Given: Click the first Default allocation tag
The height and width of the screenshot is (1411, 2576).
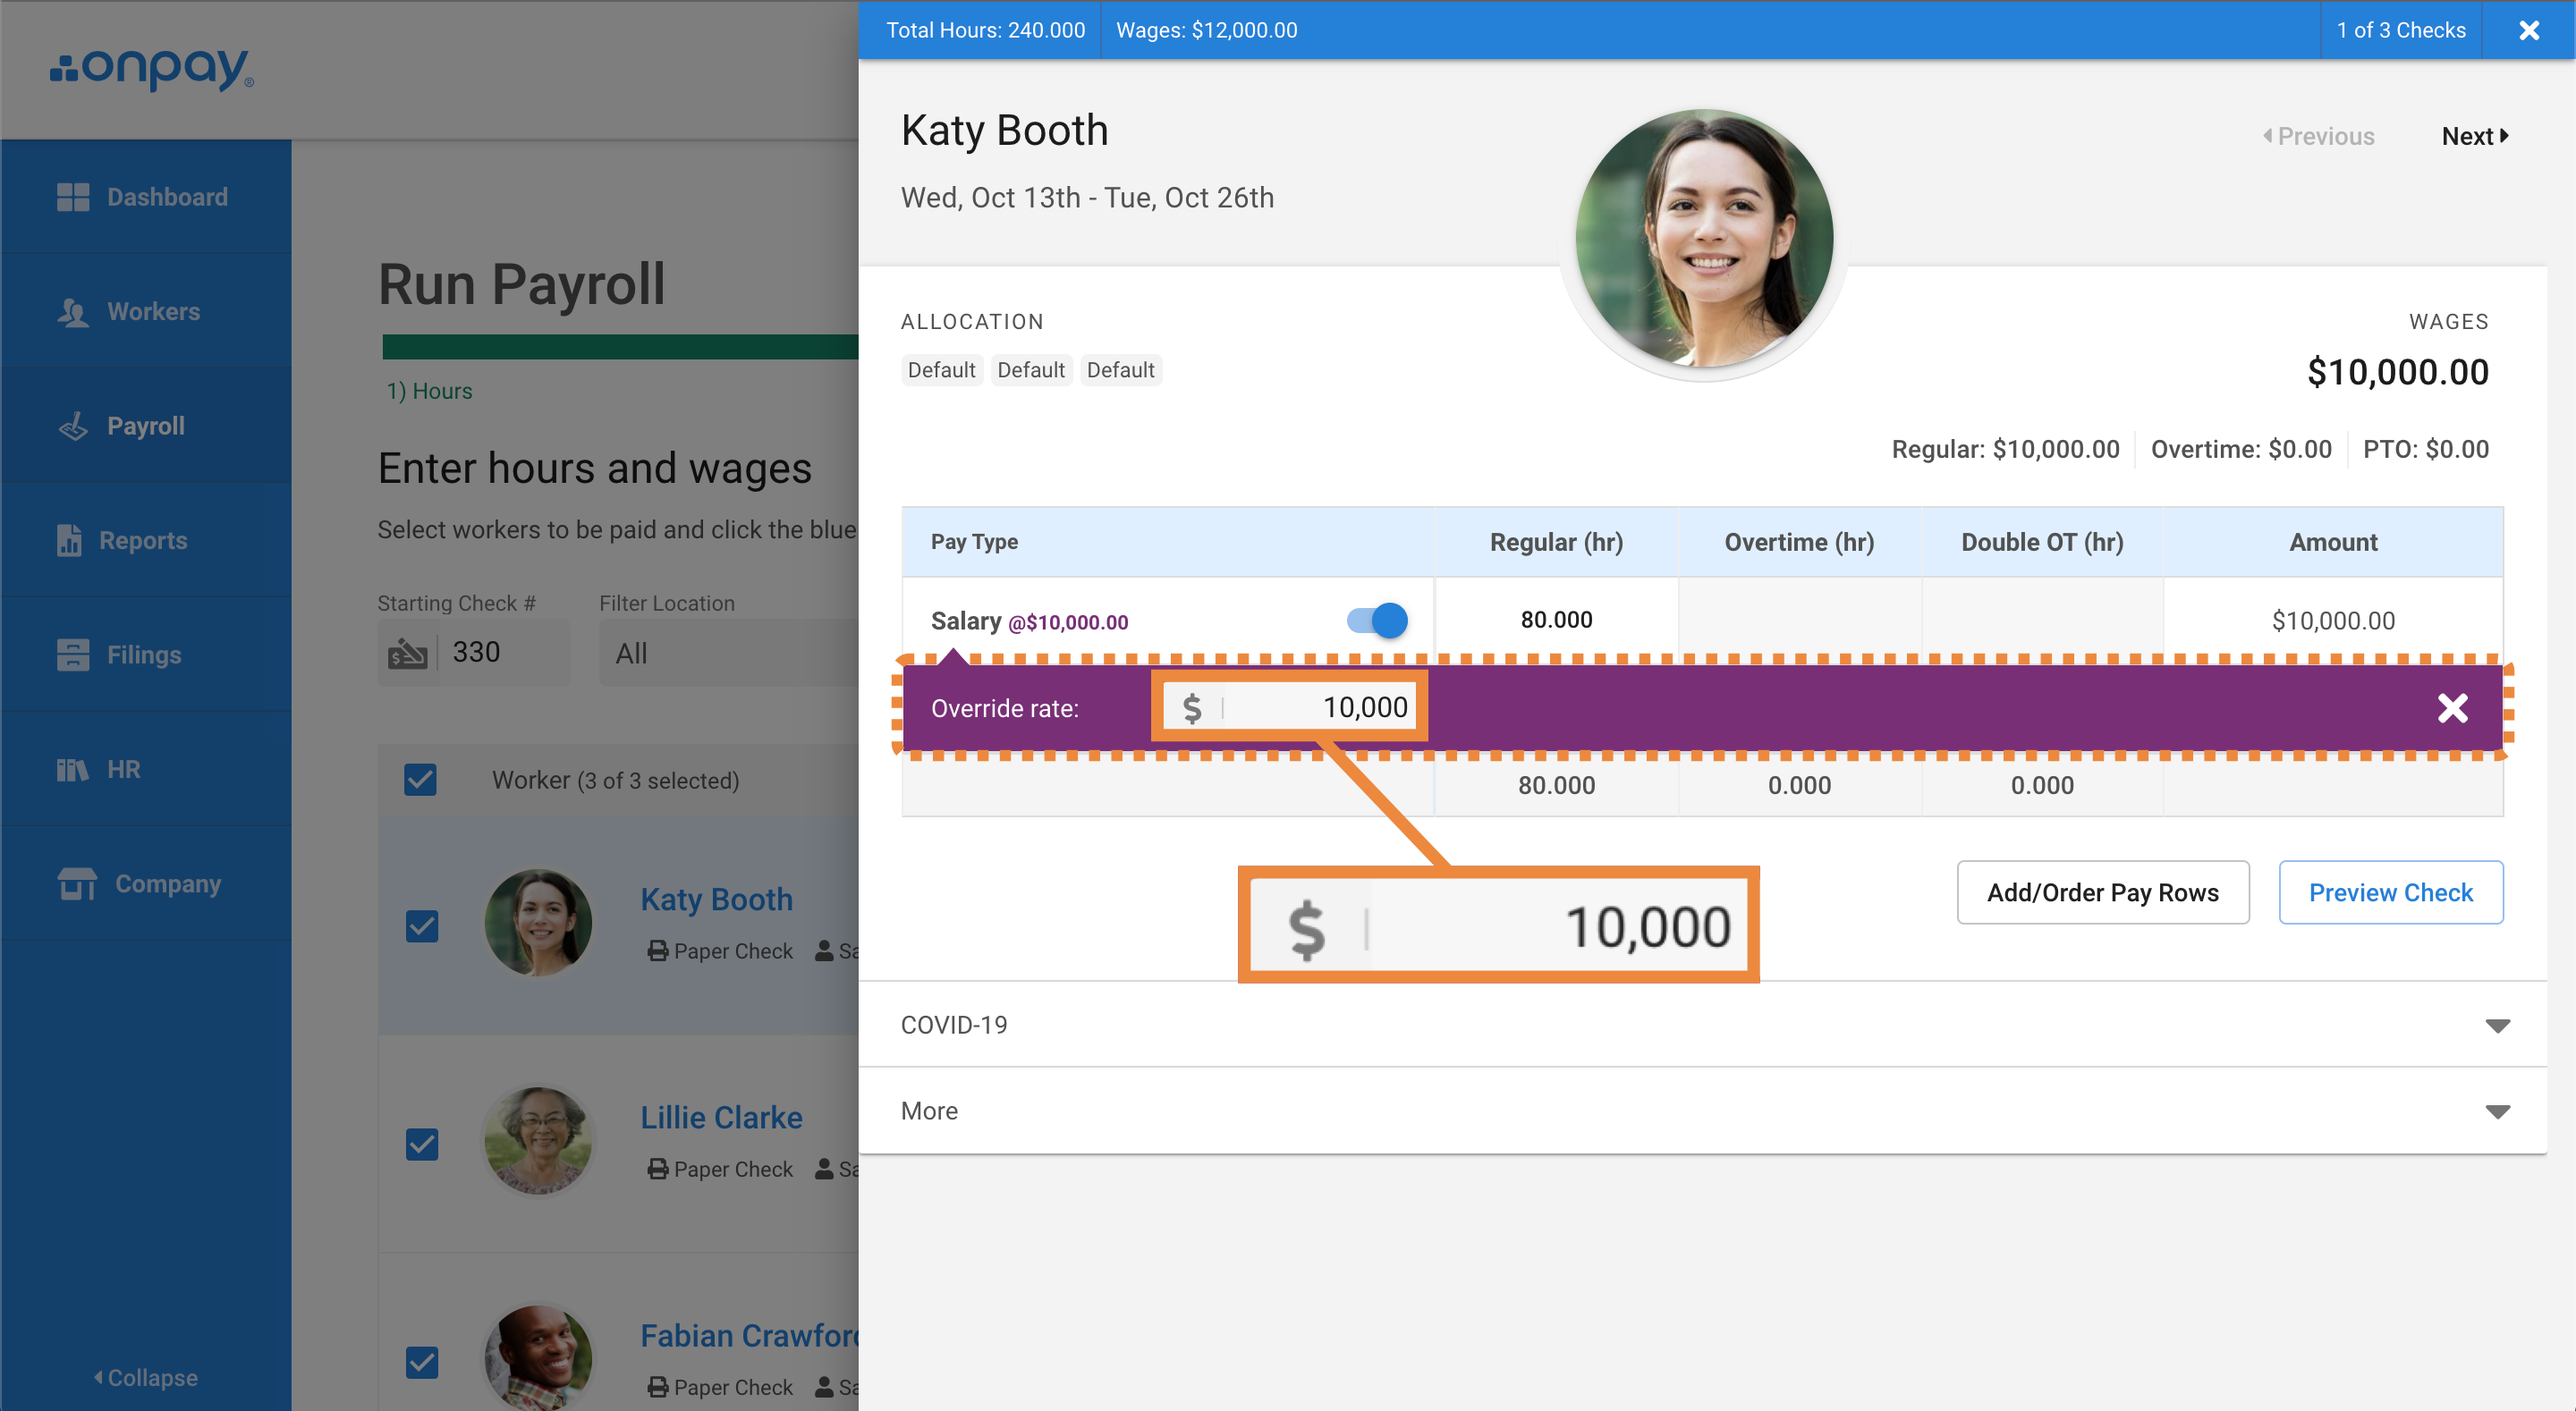Looking at the screenshot, I should click(941, 370).
